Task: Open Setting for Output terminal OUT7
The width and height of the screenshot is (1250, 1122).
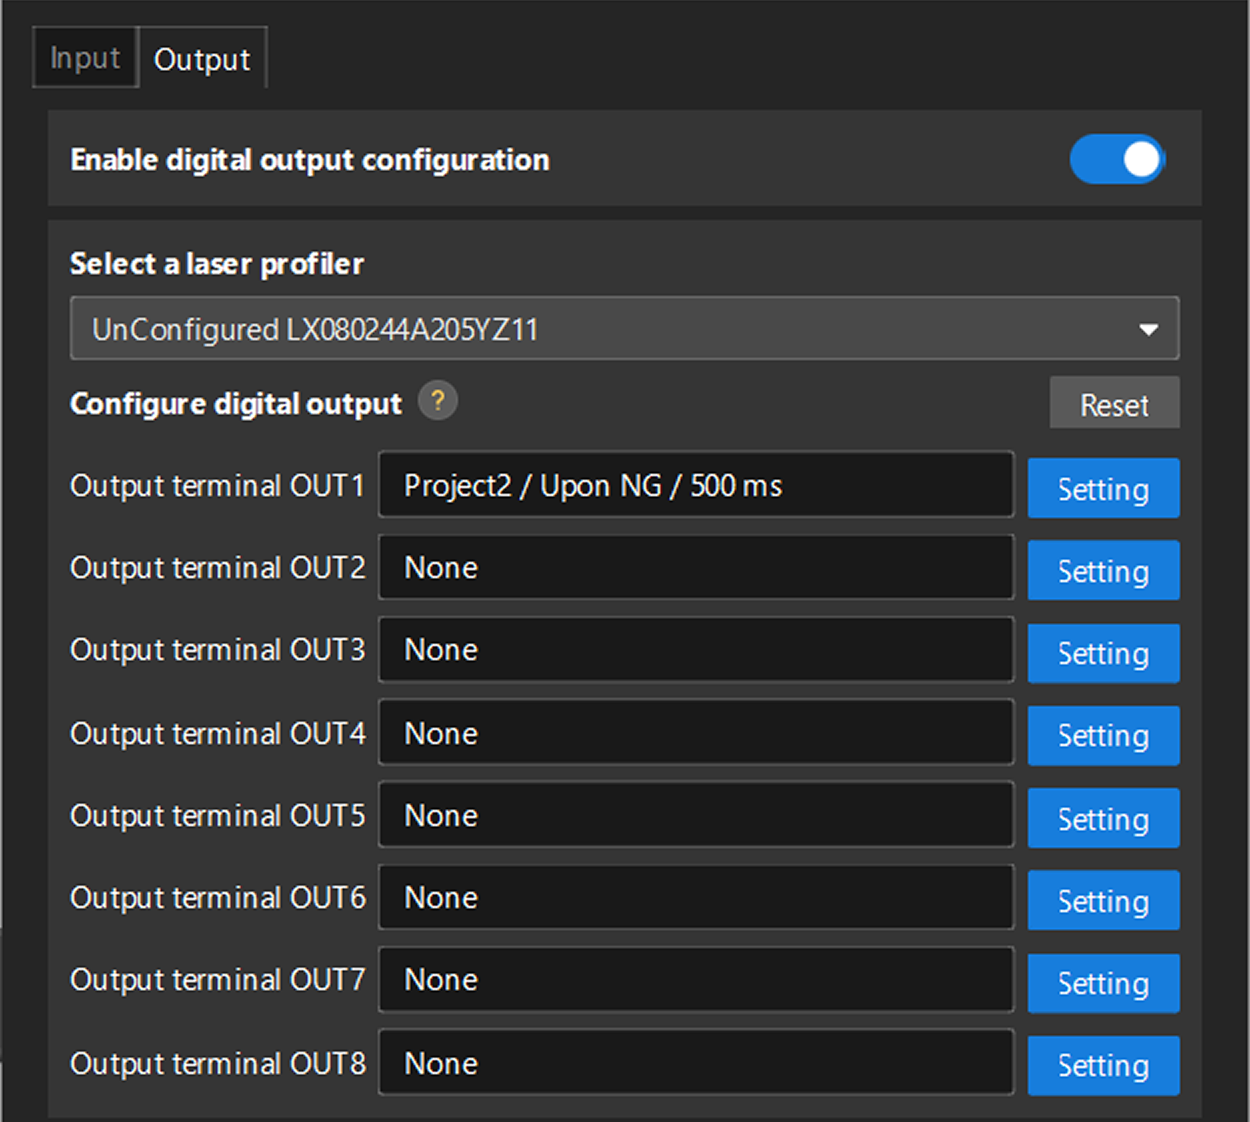Action: click(1102, 983)
